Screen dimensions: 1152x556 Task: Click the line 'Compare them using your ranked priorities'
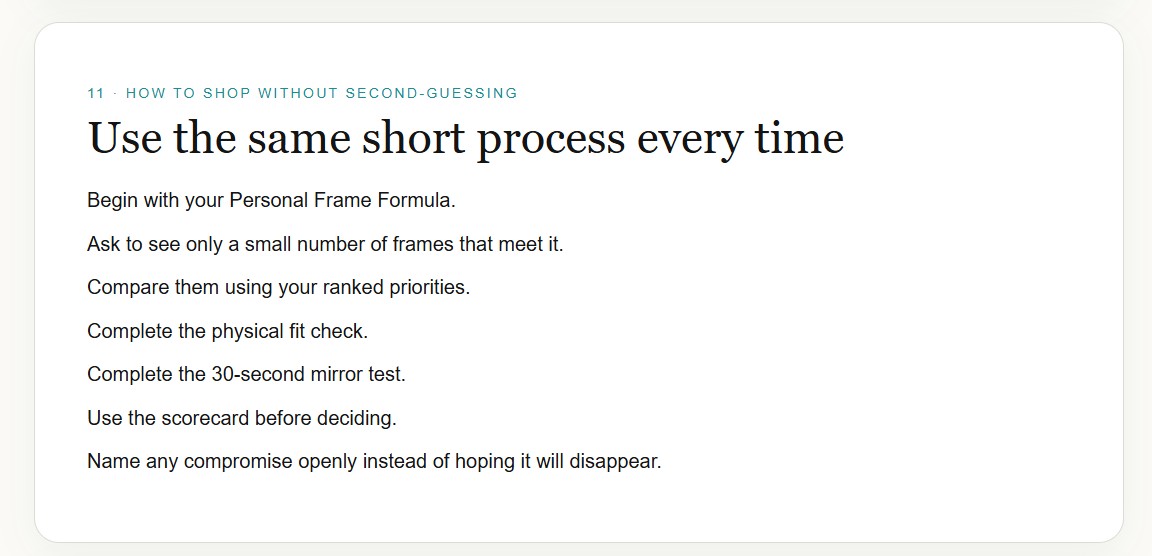coord(278,288)
